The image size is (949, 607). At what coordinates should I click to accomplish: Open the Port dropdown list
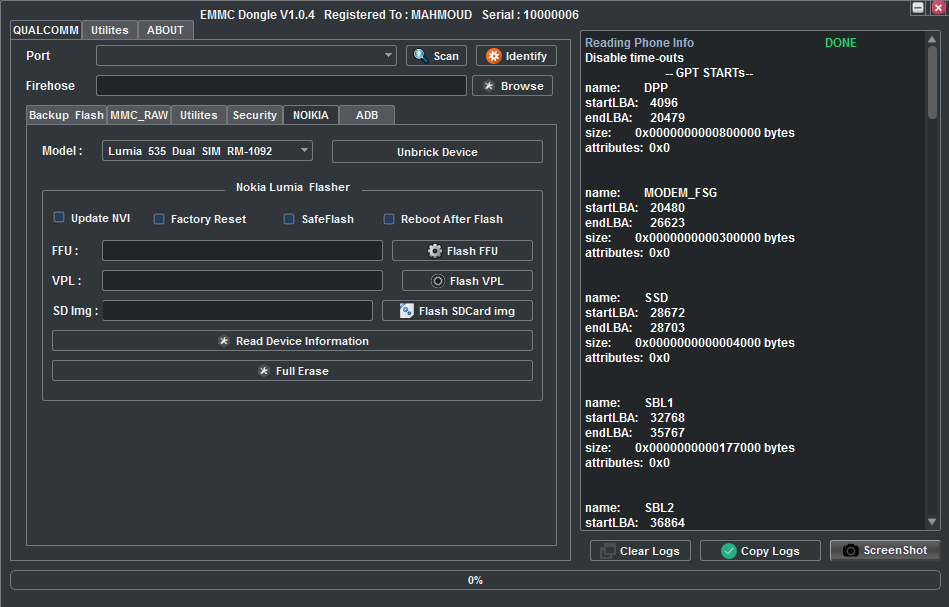[x=388, y=55]
